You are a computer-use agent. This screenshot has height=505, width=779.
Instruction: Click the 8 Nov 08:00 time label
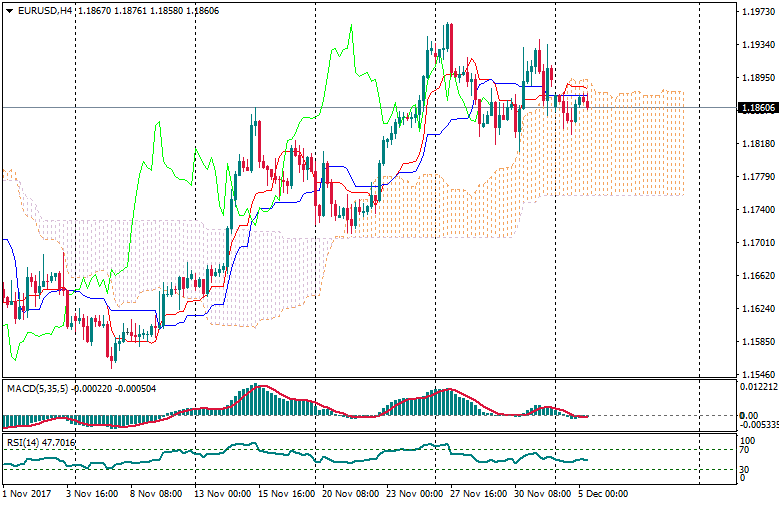(x=156, y=493)
